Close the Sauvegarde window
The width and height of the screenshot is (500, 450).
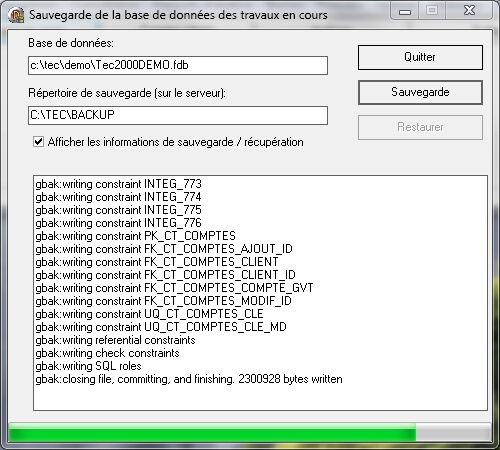pos(469,11)
